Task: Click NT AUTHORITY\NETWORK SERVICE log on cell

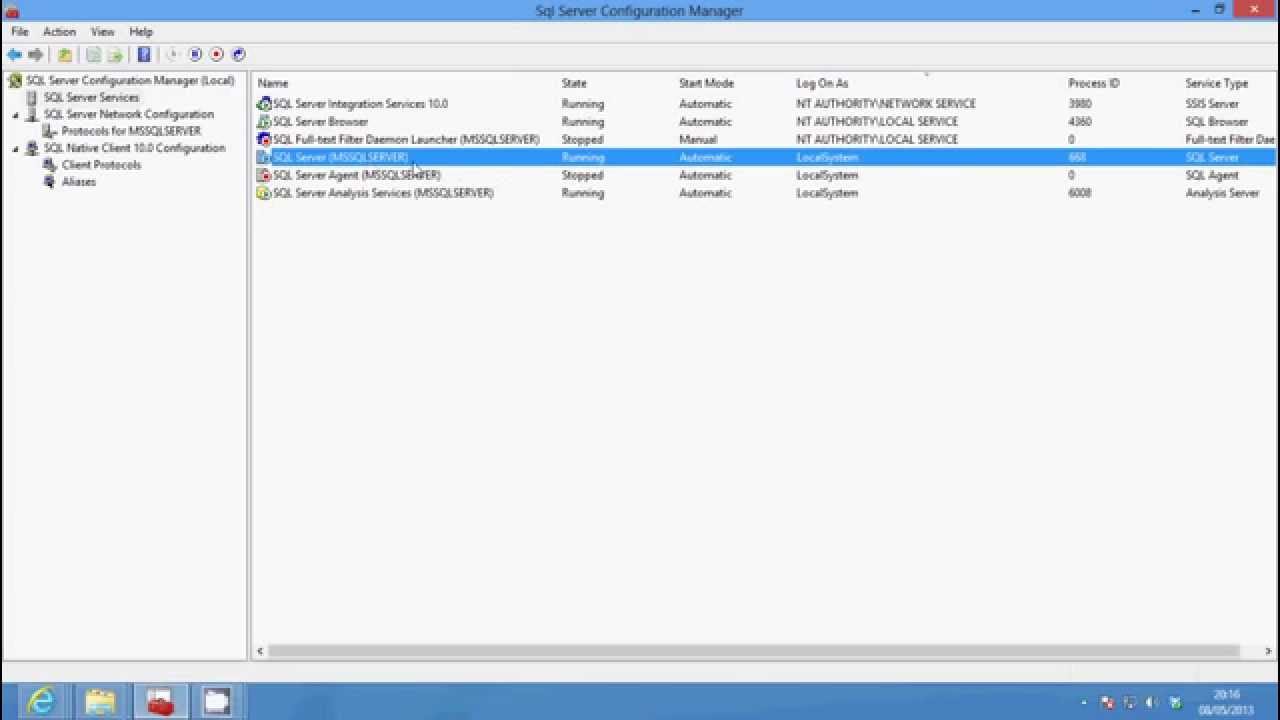Action: [x=886, y=104]
